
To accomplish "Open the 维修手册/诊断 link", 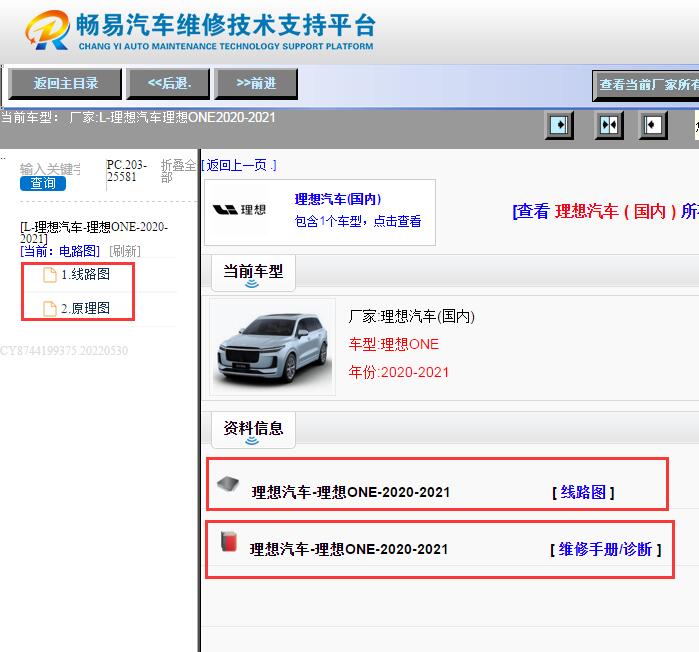I will 605,549.
